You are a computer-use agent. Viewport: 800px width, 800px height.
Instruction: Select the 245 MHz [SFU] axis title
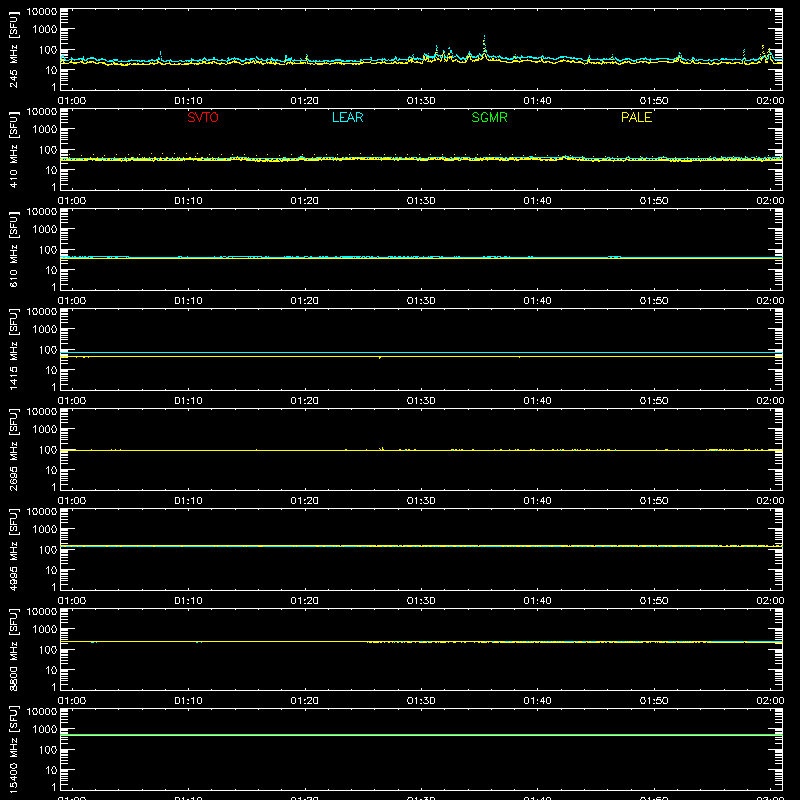13,50
